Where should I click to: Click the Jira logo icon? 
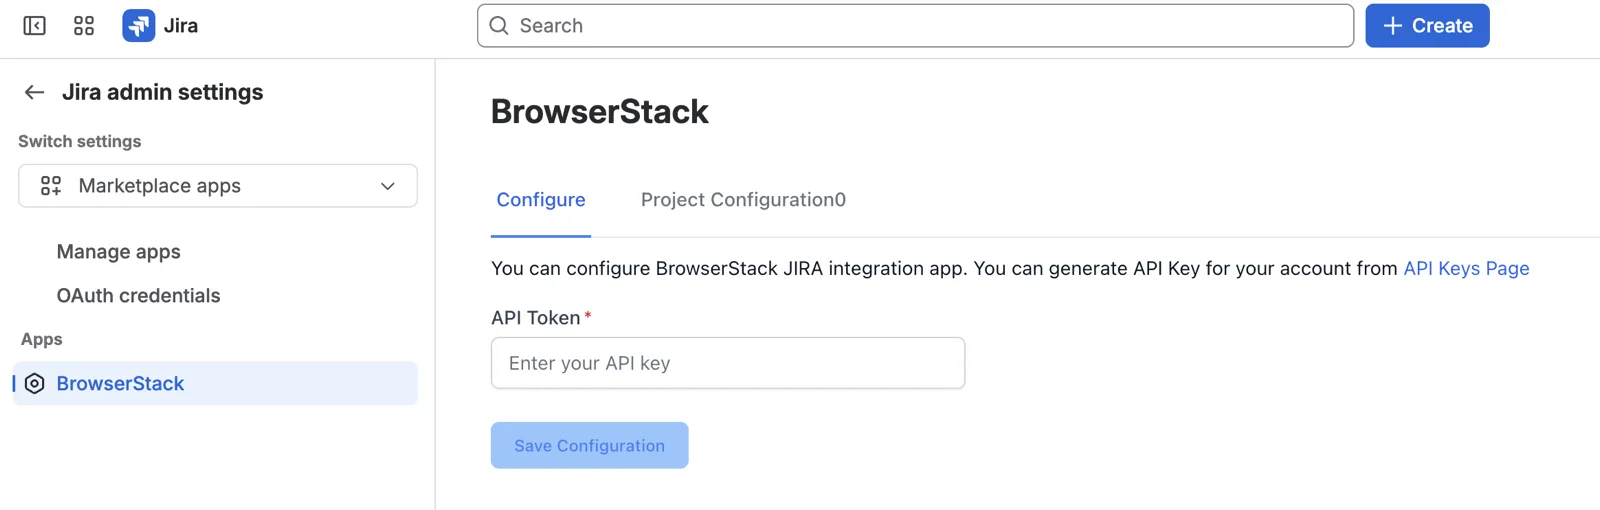(x=138, y=26)
